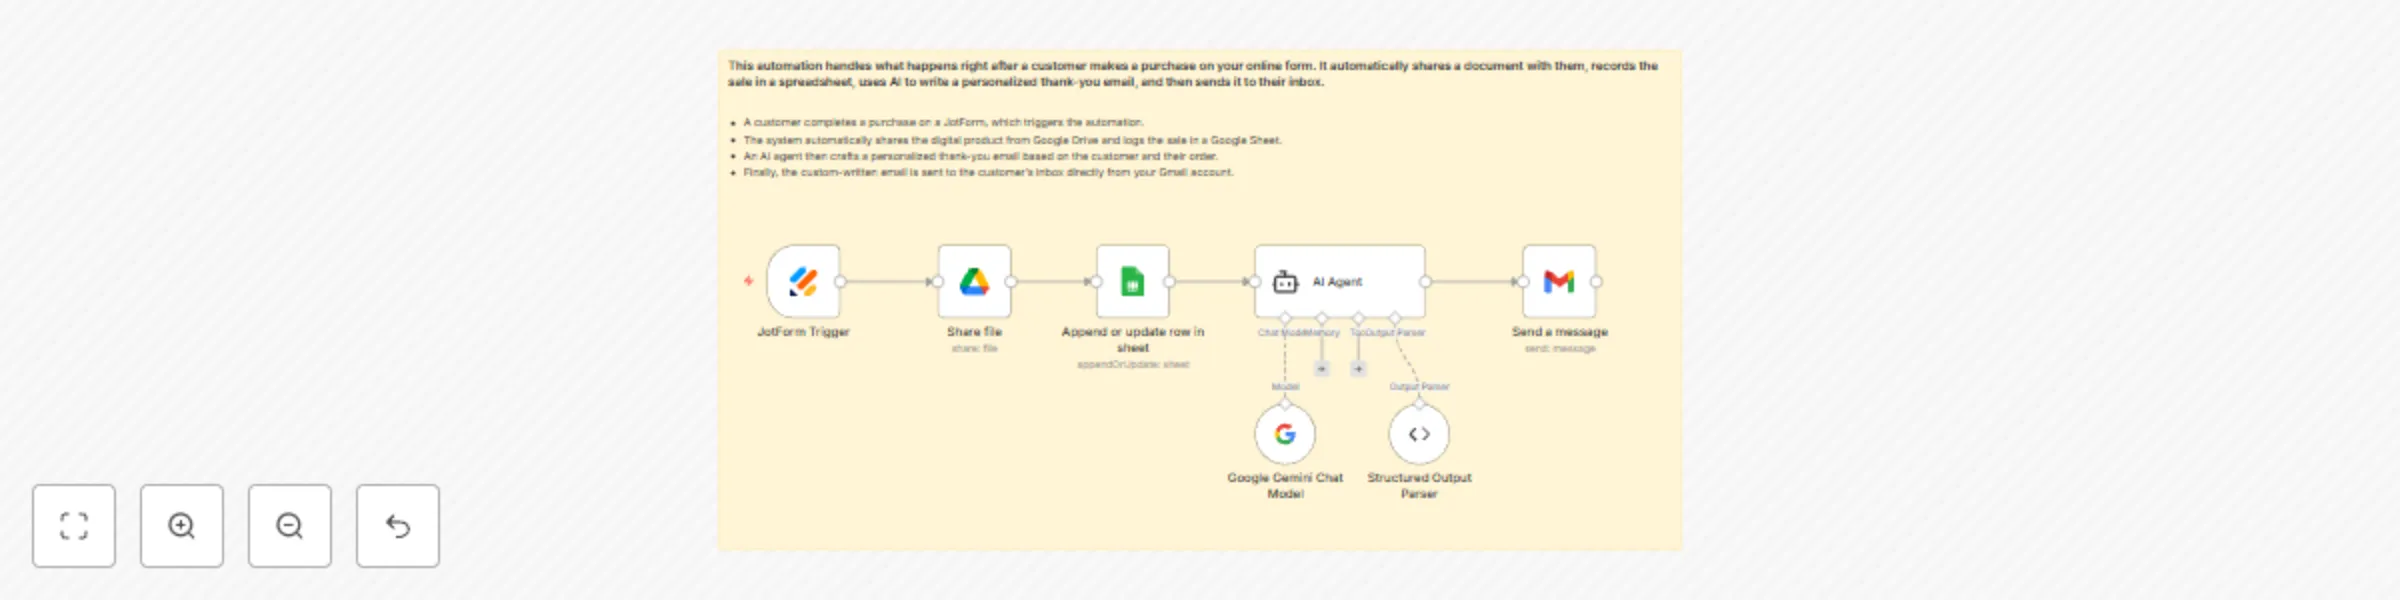The image size is (2400, 600).
Task: Click the bullet starting 'Finally, the custom-written email'
Action: (x=988, y=172)
